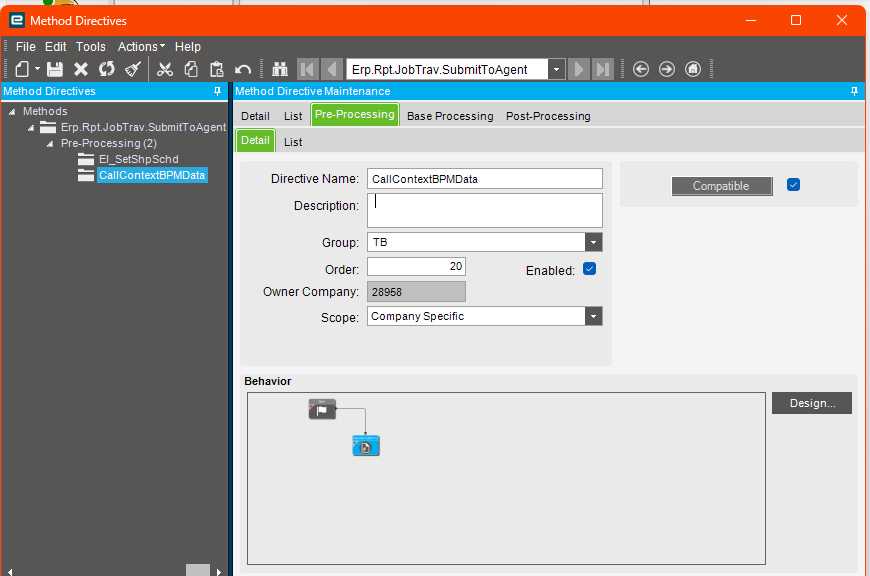Viewport: 870px width, 576px height.
Task: Open search with the binoculars icon
Action: point(280,69)
